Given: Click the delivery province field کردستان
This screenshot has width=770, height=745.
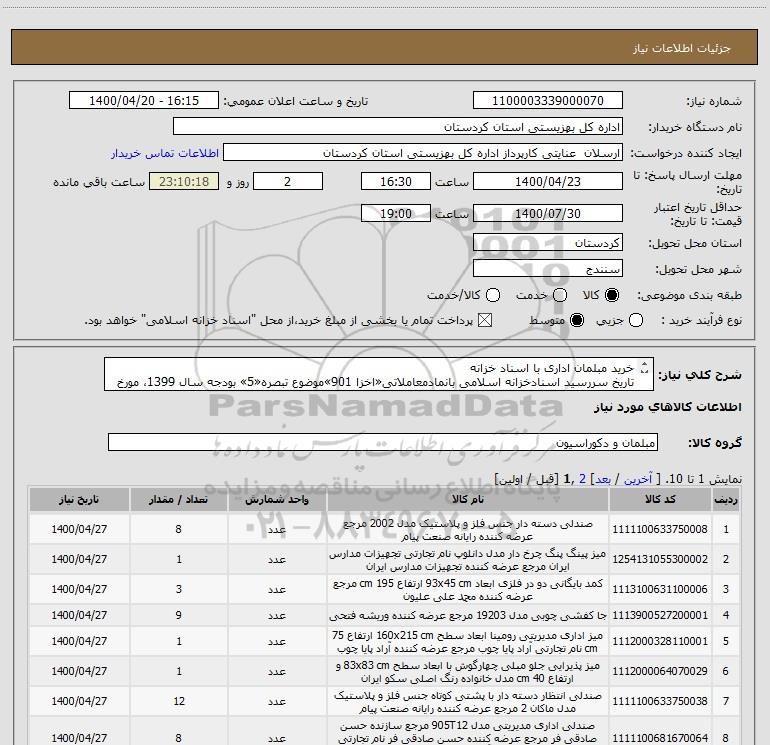Looking at the screenshot, I should pyautogui.click(x=548, y=242).
